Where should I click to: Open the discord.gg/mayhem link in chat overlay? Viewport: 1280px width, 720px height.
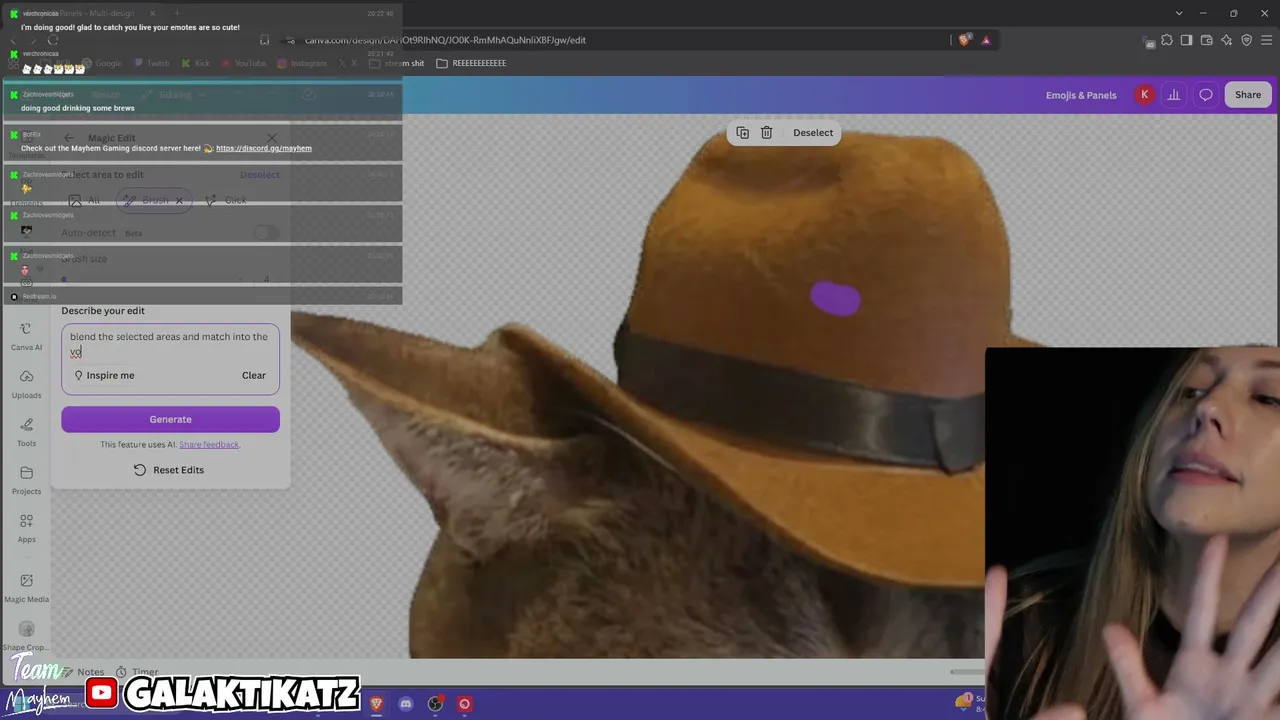click(x=264, y=148)
